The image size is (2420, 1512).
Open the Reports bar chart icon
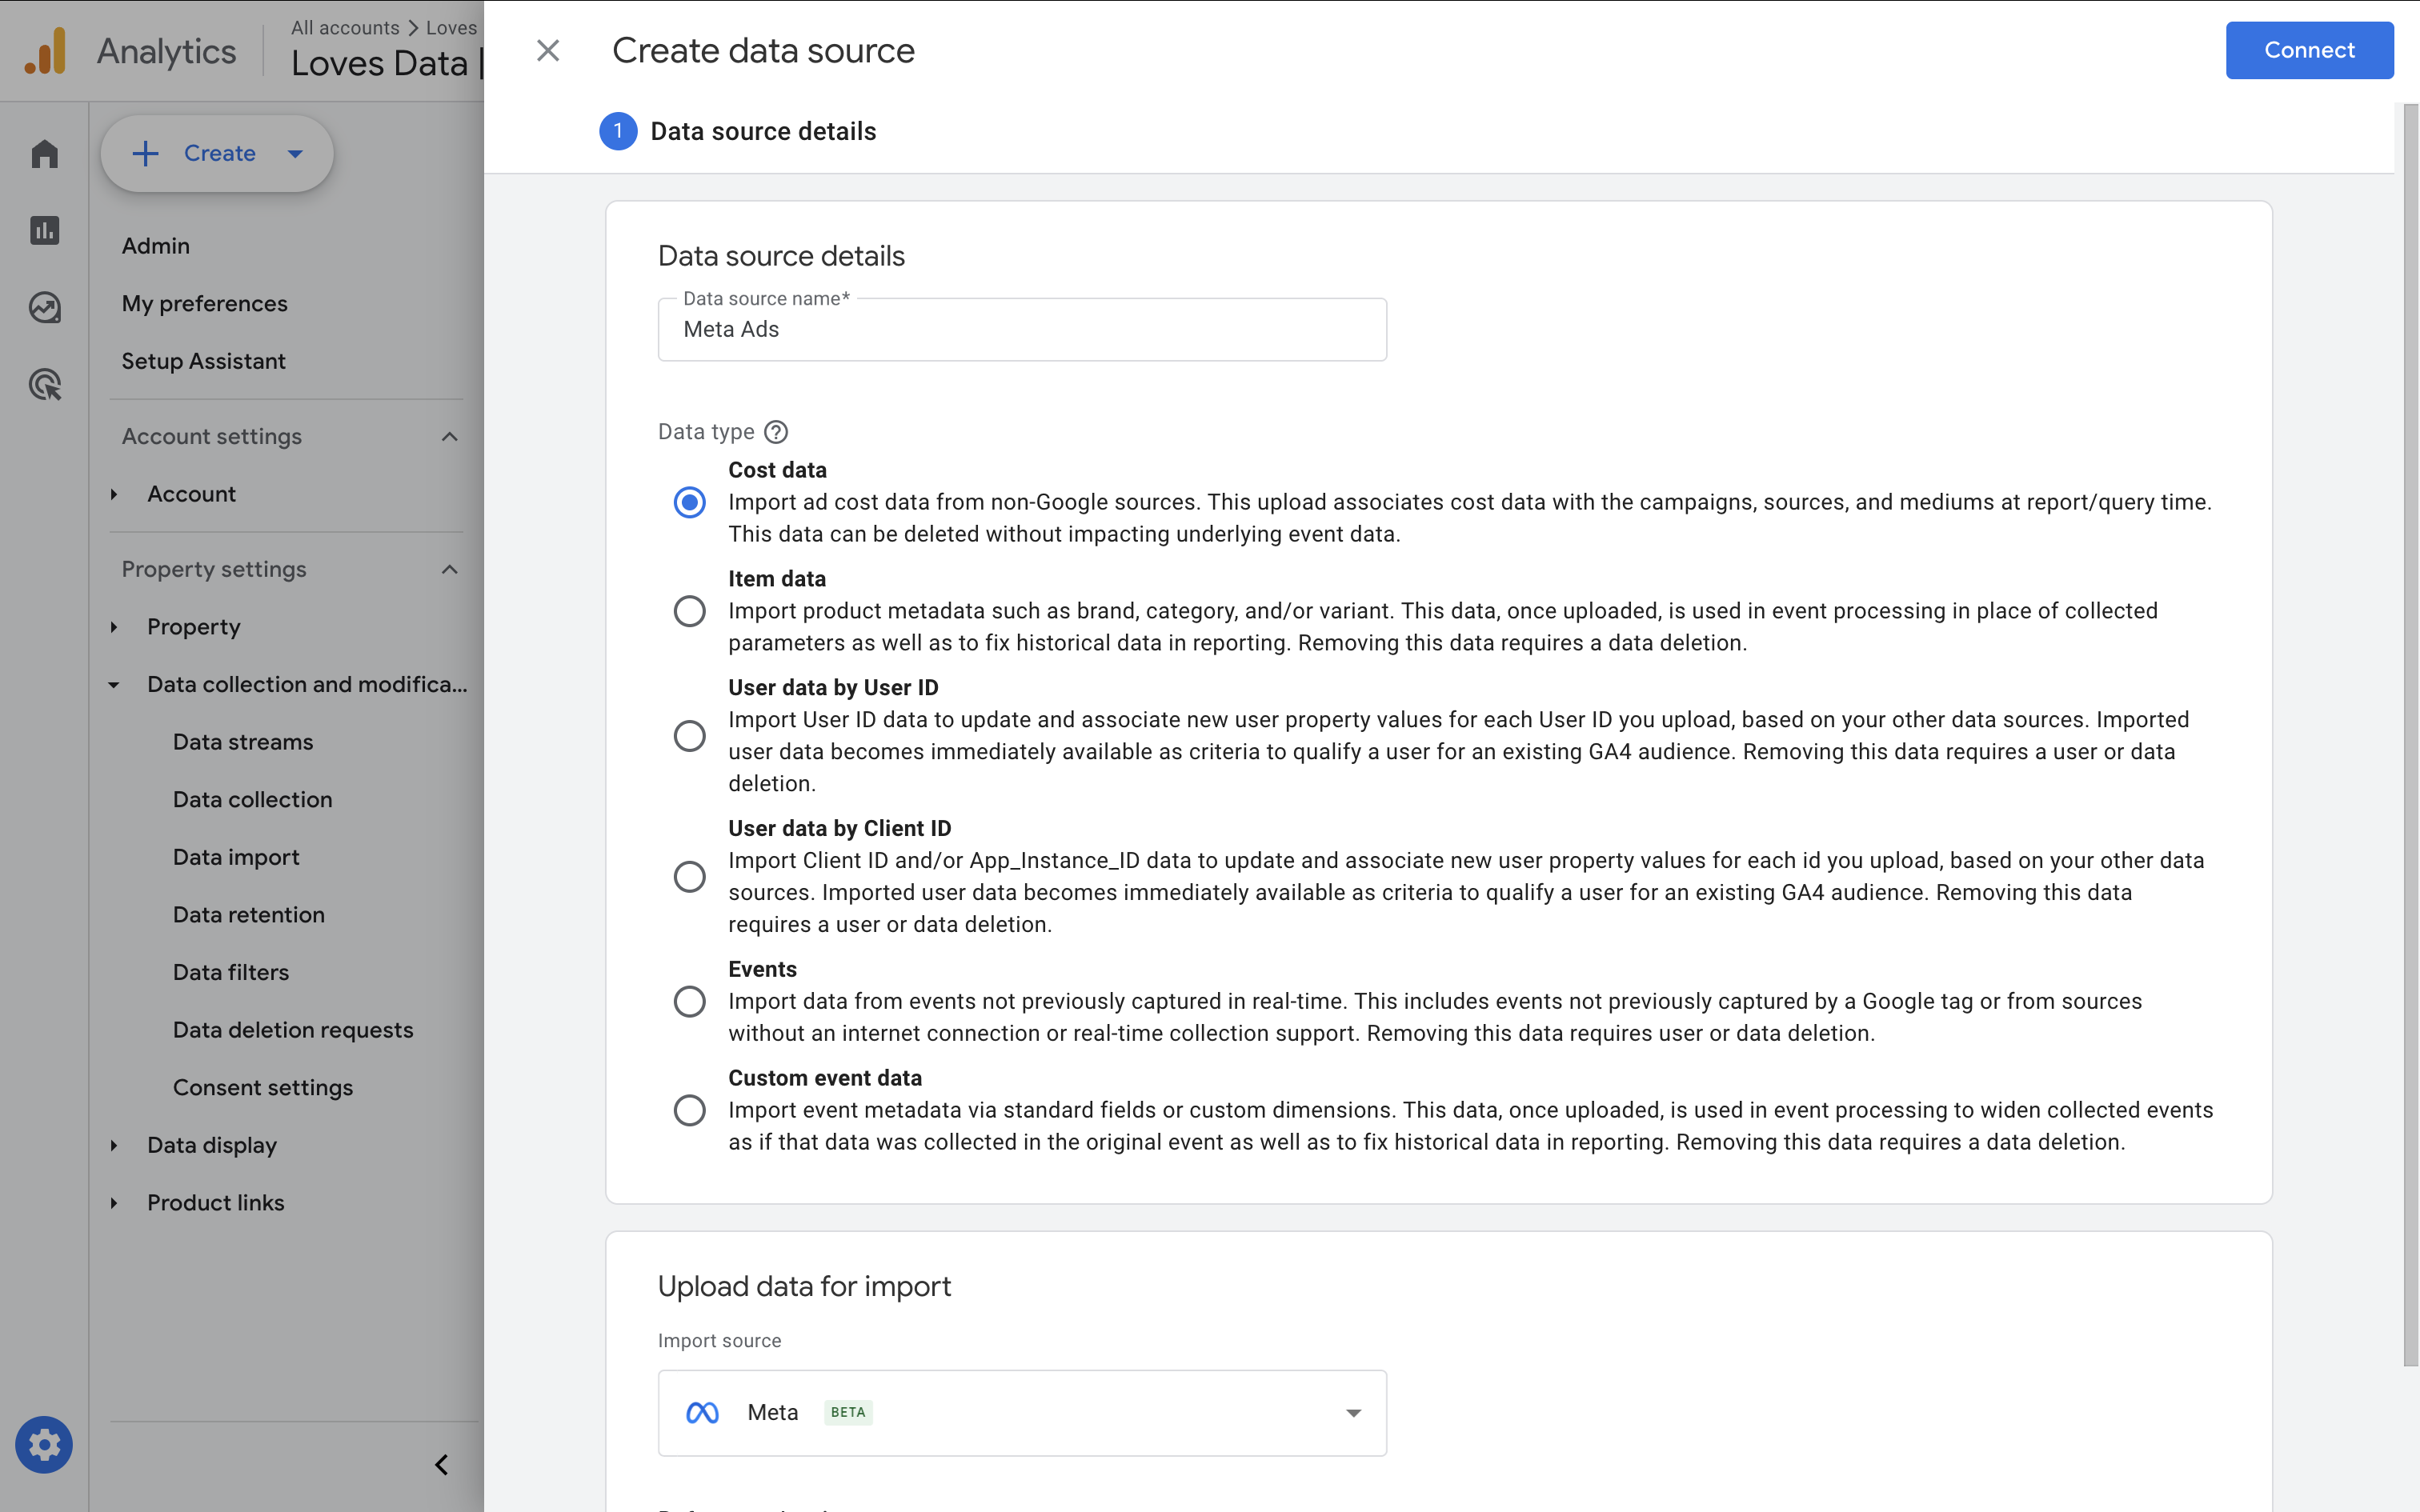click(x=44, y=231)
